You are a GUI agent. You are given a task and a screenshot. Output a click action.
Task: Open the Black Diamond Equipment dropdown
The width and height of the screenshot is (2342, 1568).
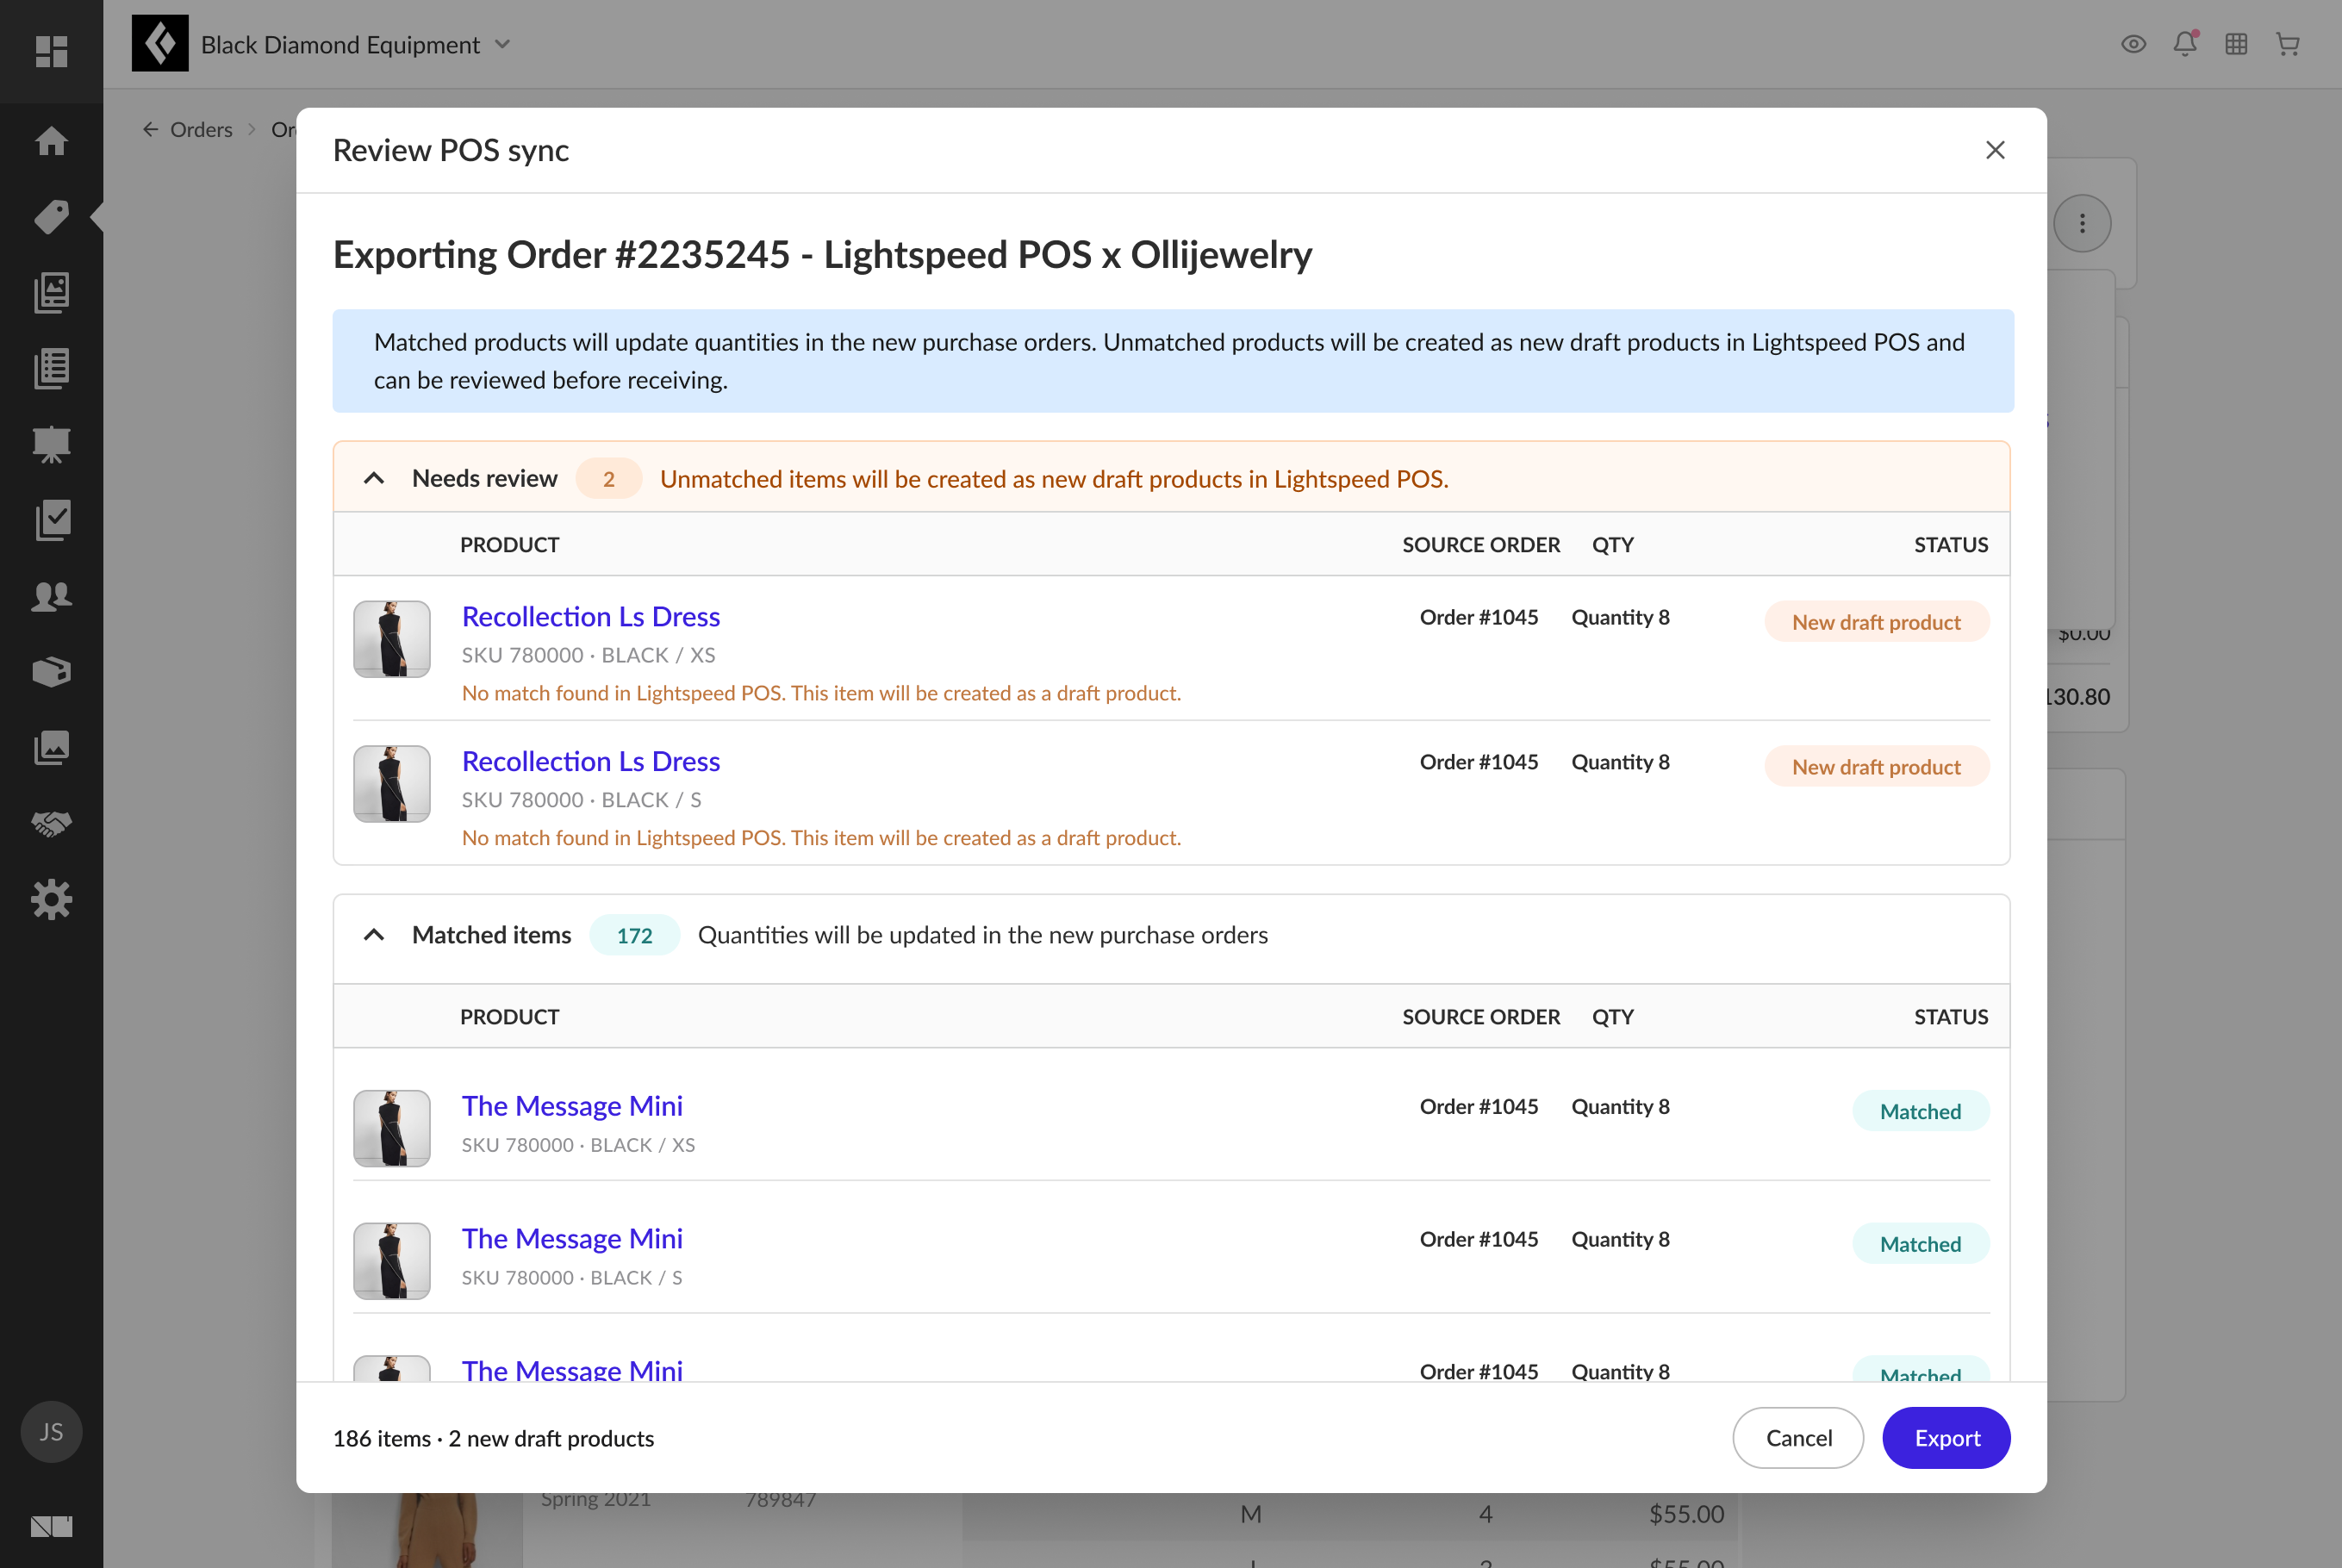(x=355, y=44)
